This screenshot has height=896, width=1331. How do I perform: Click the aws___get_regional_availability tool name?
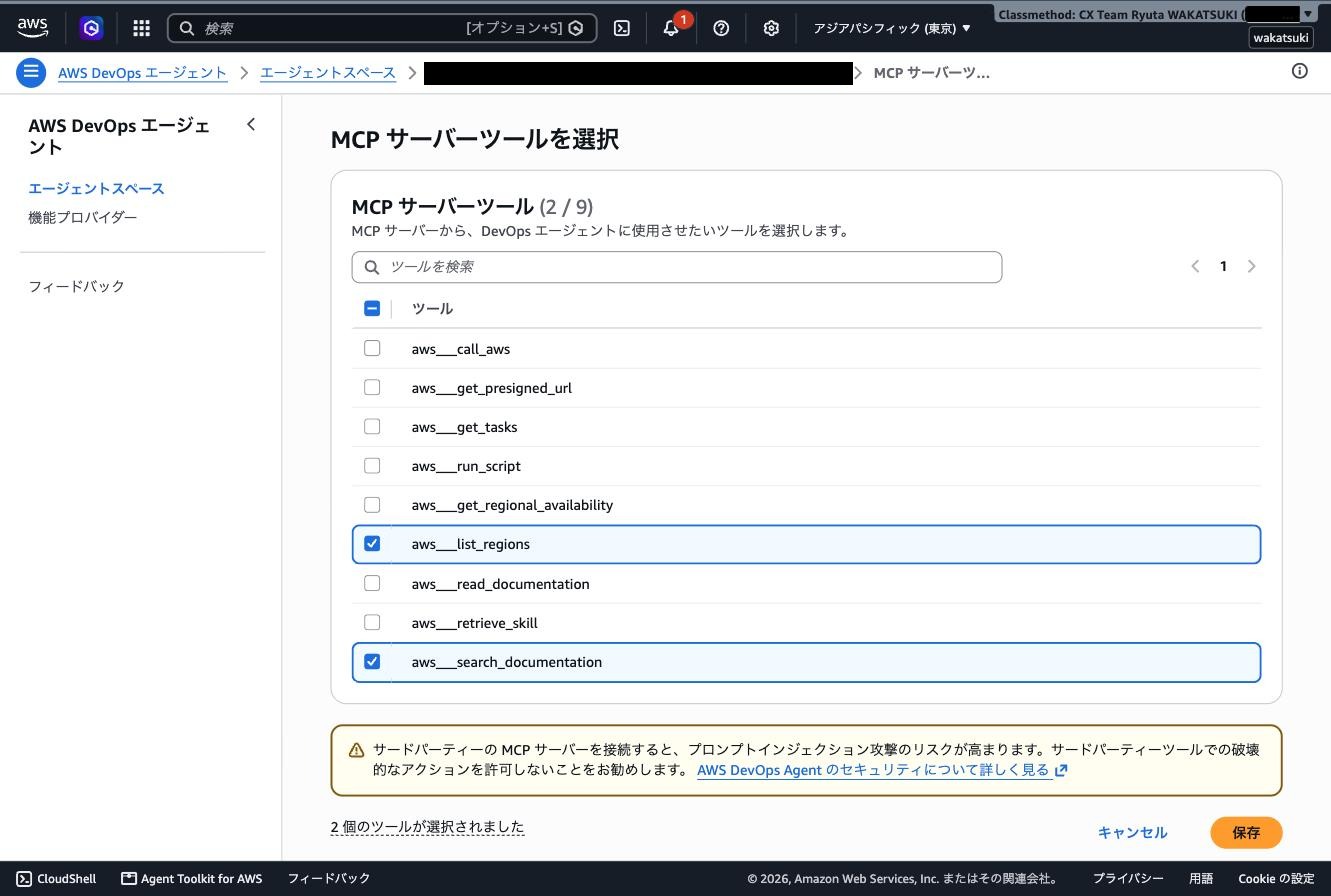click(512, 505)
